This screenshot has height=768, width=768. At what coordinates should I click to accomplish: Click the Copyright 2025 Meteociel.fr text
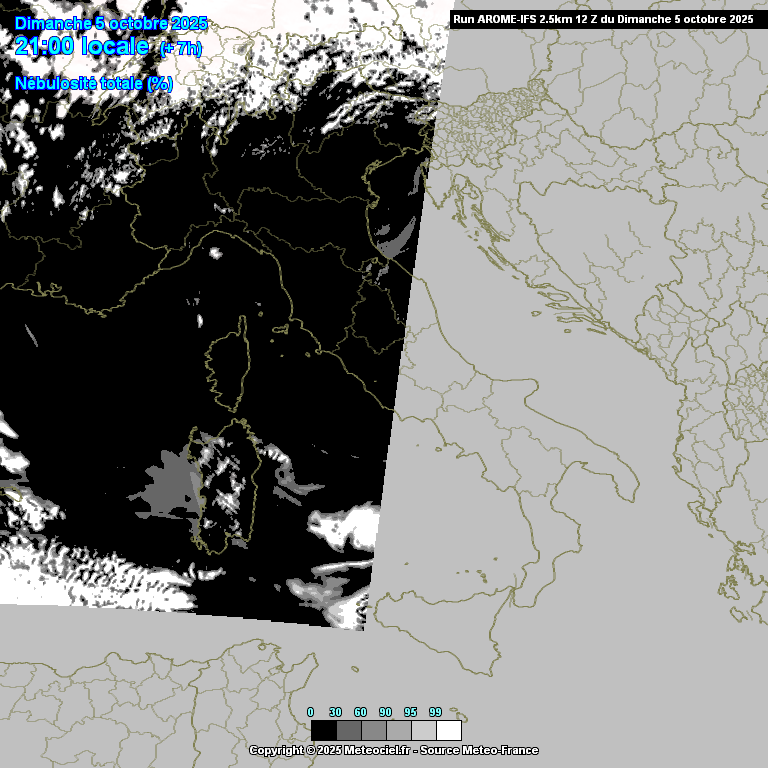(x=393, y=750)
